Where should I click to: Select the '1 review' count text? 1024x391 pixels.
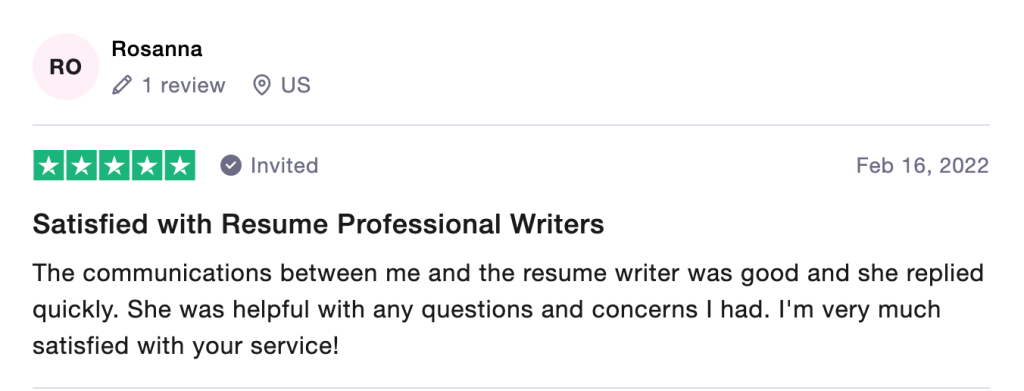pyautogui.click(x=184, y=86)
